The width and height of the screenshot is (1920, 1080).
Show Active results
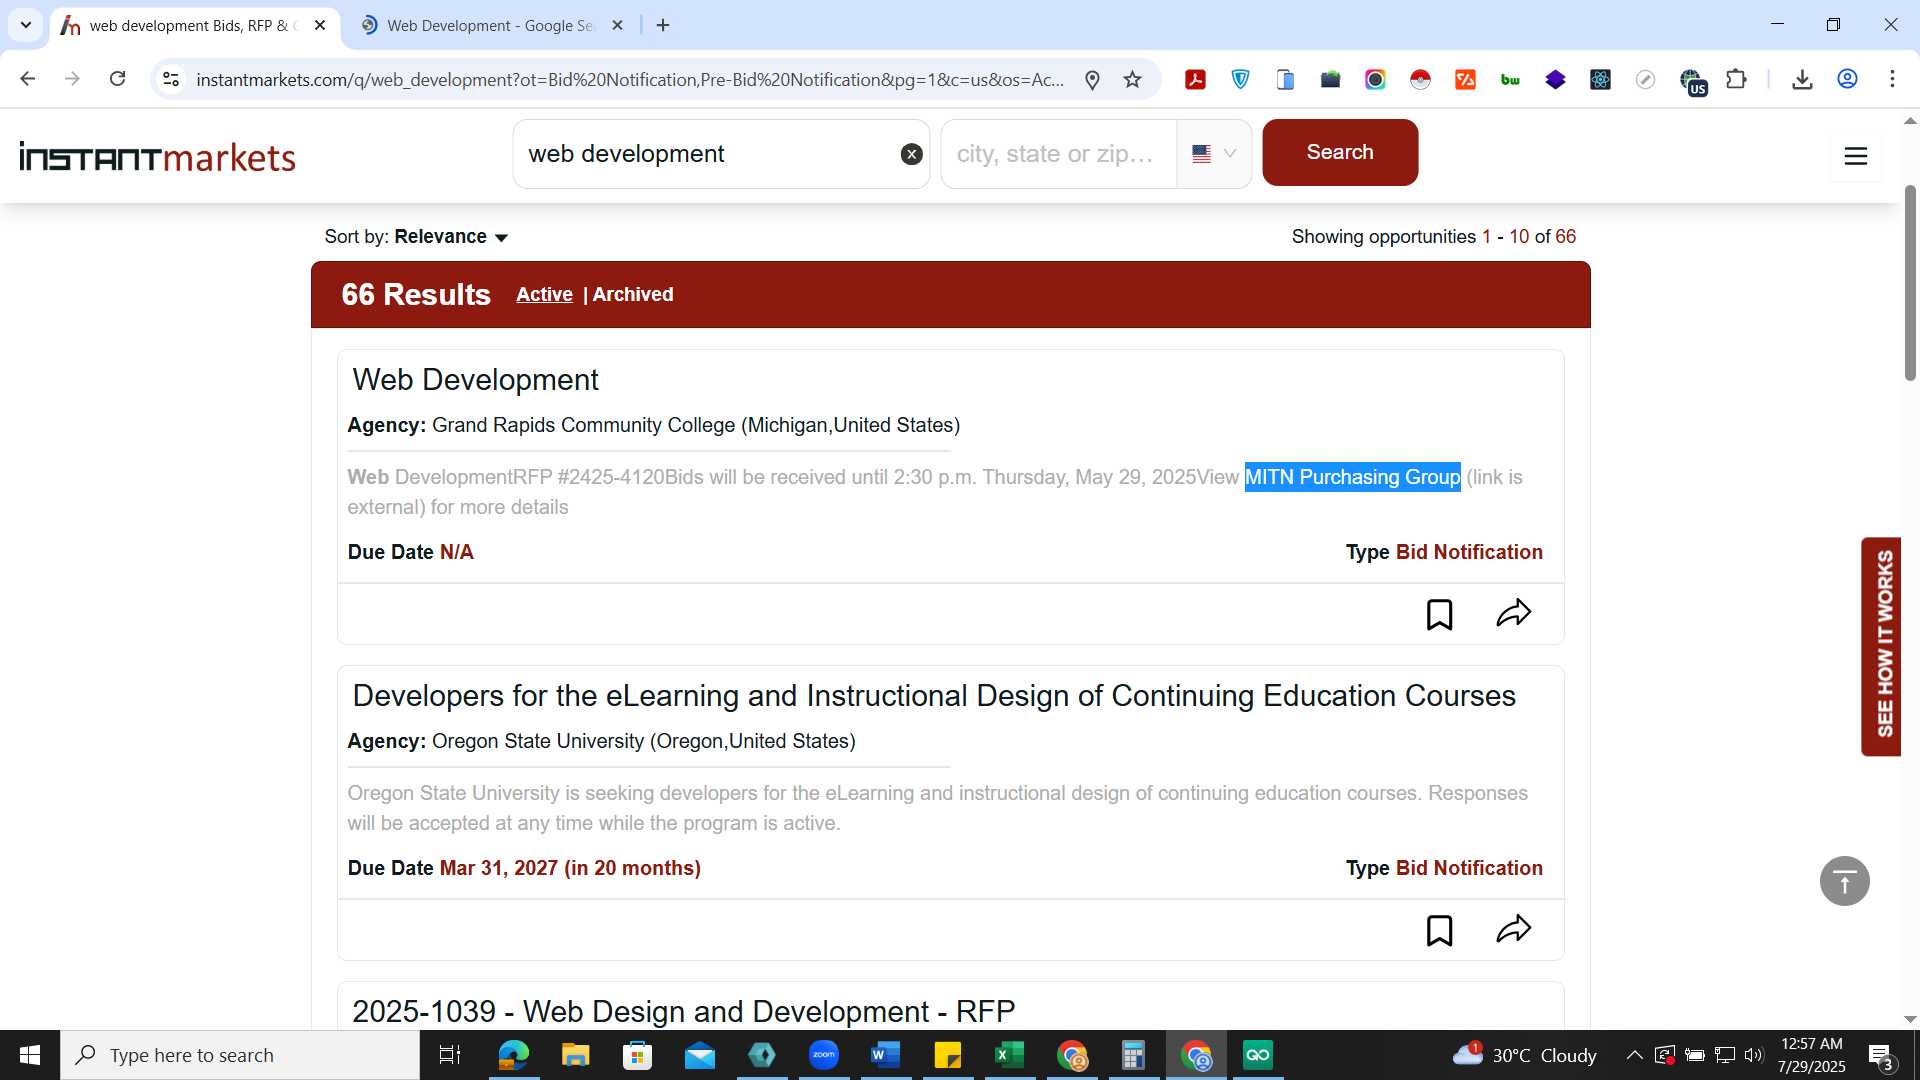544,294
